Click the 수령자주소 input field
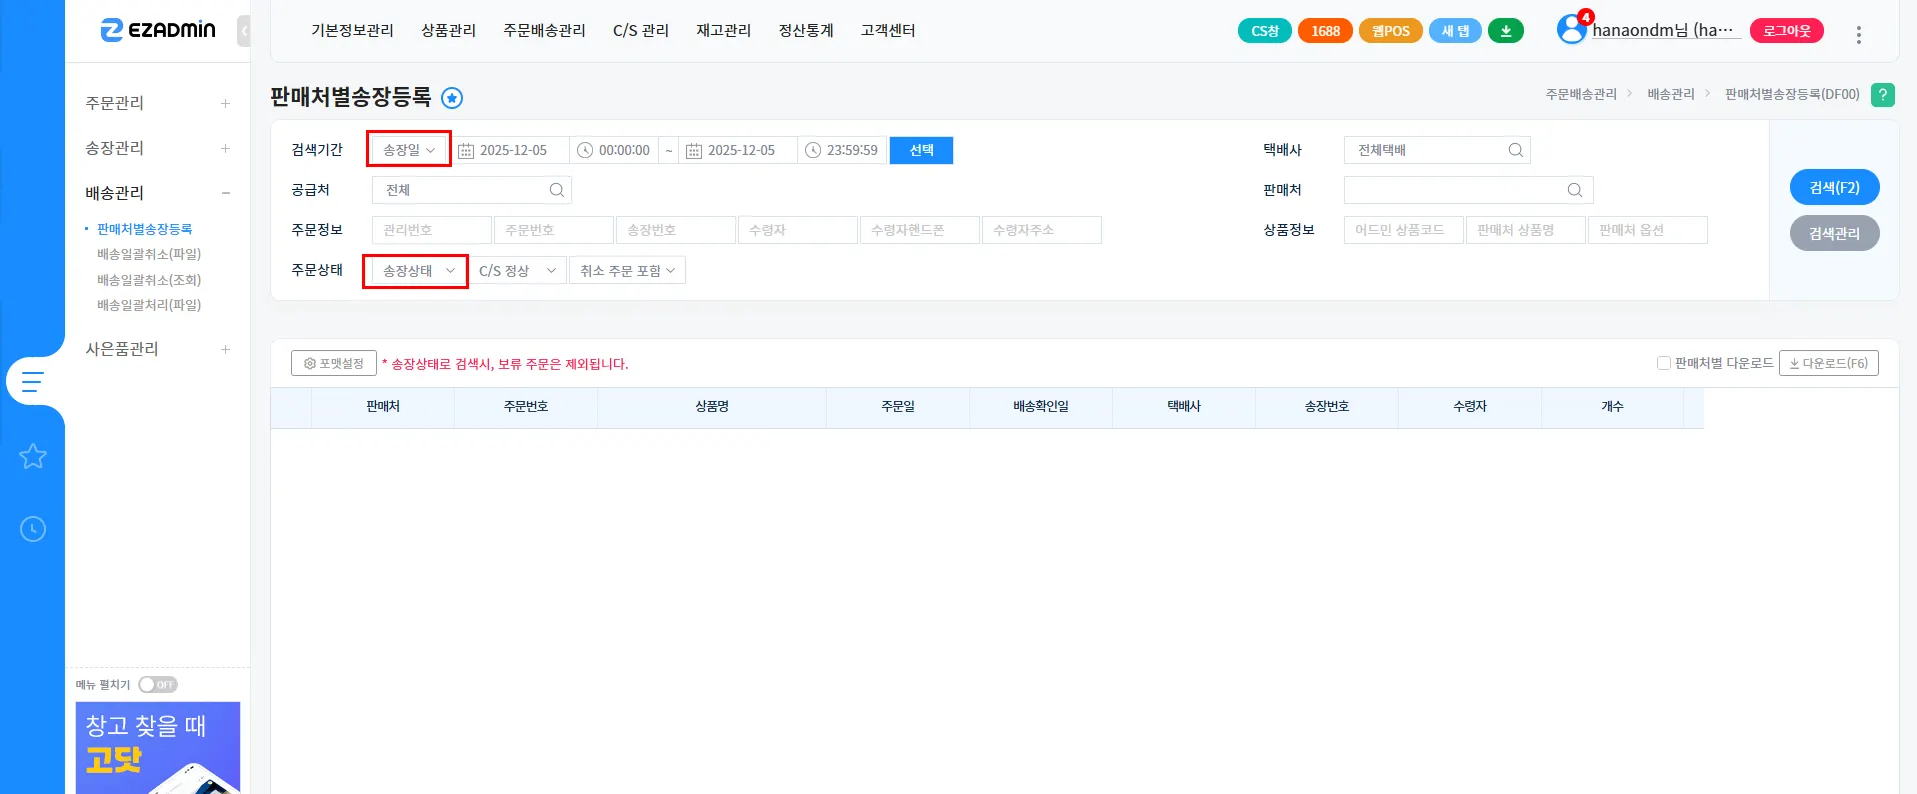This screenshot has height=794, width=1917. pos(1041,230)
